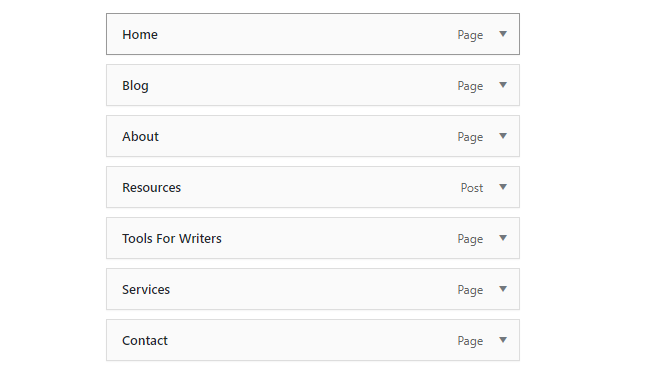Screen dimensions: 650x374
Task: Select the Tools For Writers title
Action: 172,238
